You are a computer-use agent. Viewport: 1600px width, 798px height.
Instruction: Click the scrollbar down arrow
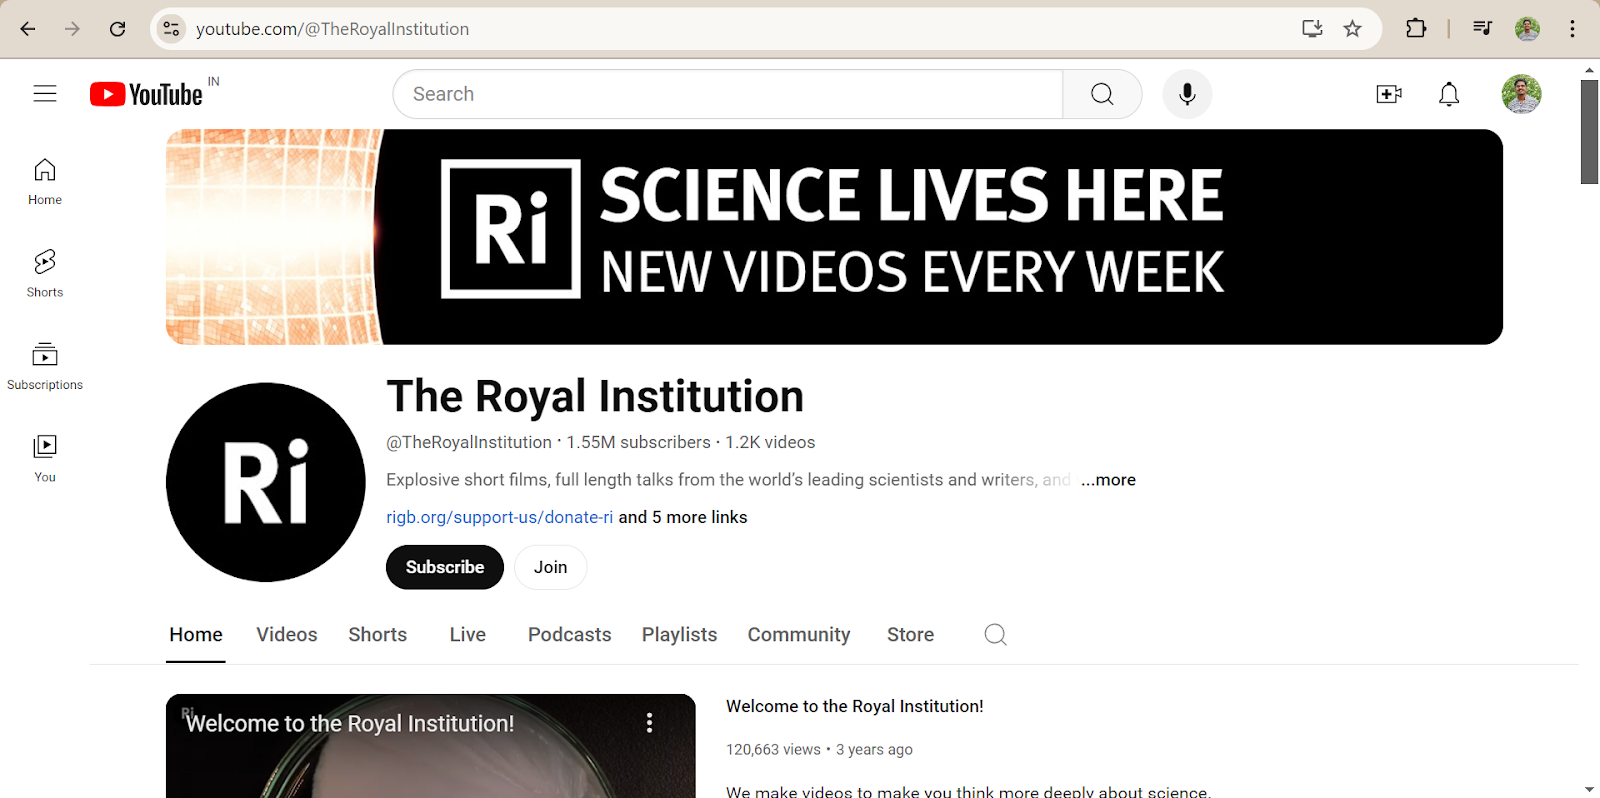click(1589, 789)
